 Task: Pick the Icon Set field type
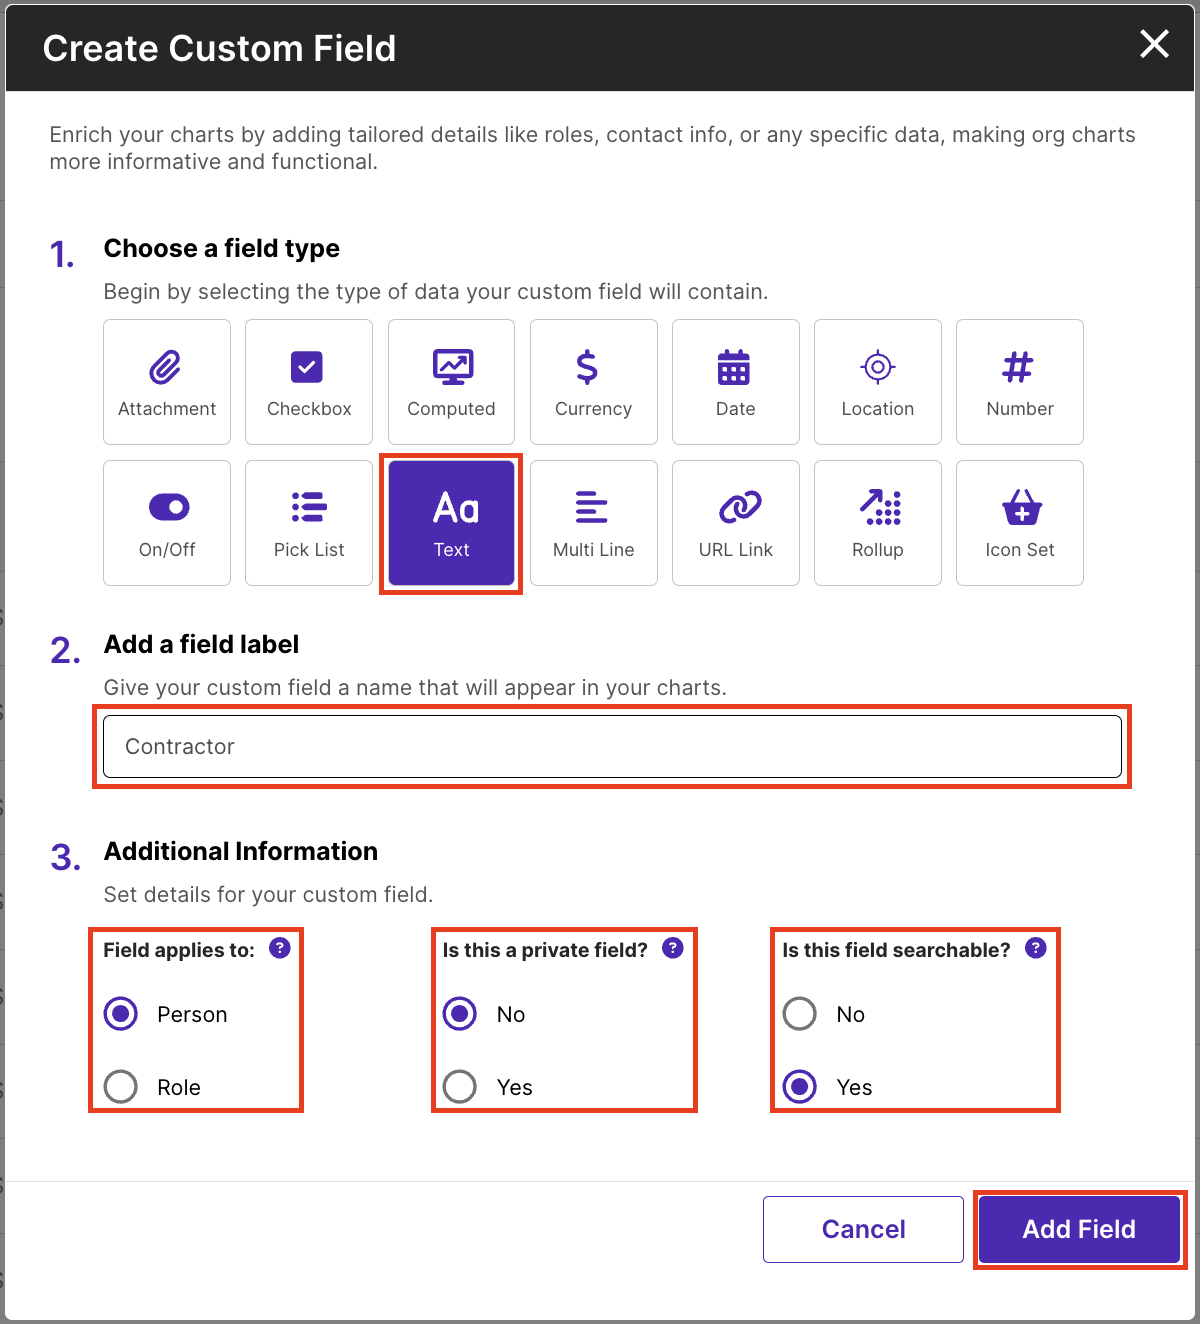point(1019,523)
